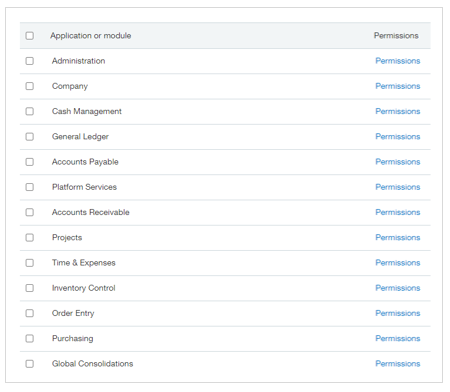Open Permissions for Accounts Payable

tap(398, 162)
